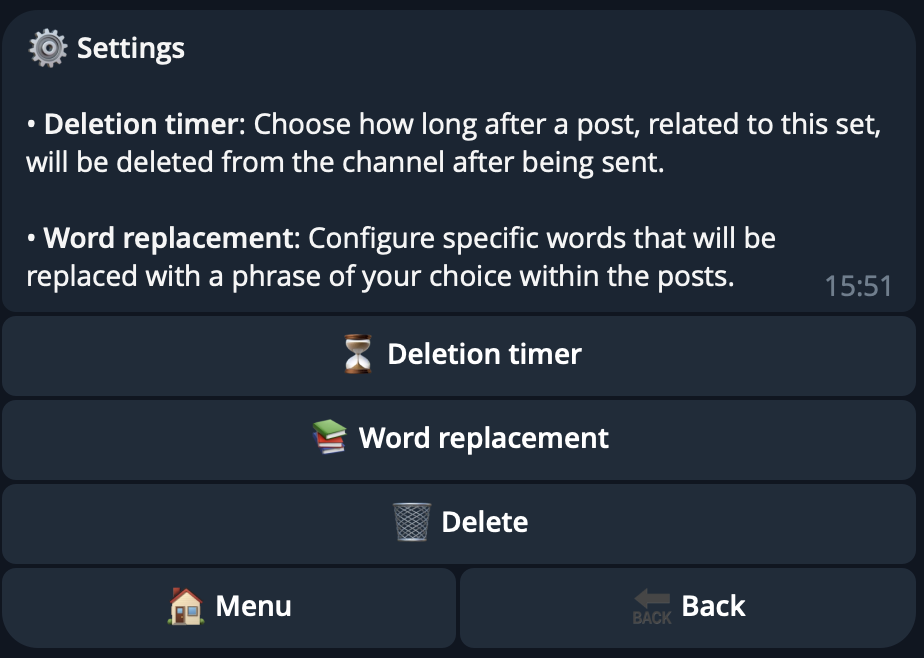Click the trash can icon on Delete
Image resolution: width=924 pixels, height=658 pixels.
click(x=411, y=522)
